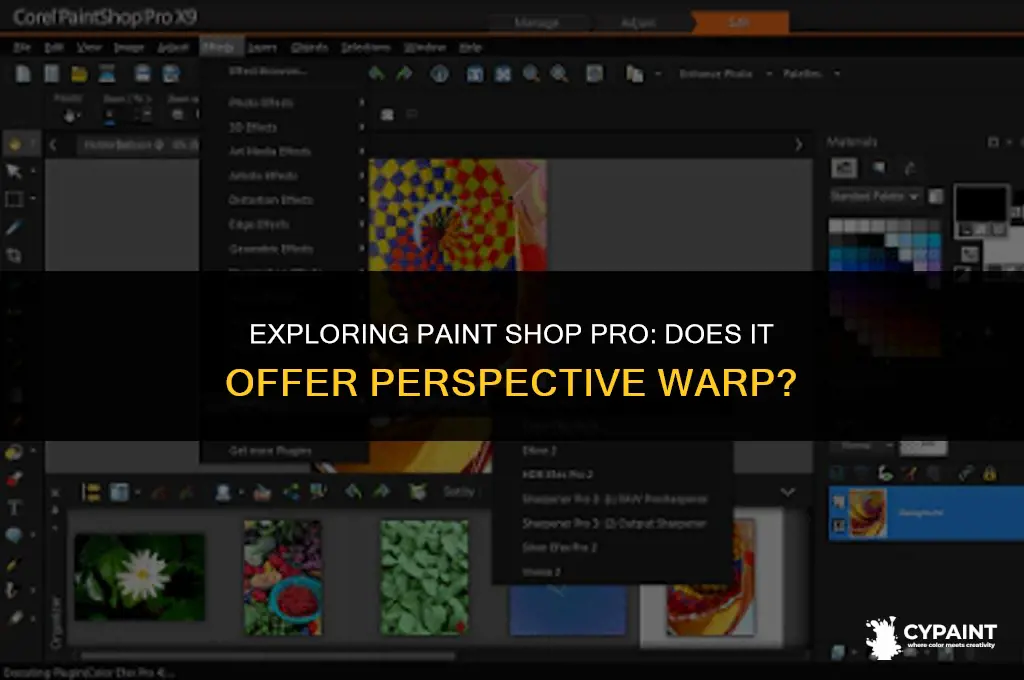Switch to the Adjust tab

[x=637, y=23]
